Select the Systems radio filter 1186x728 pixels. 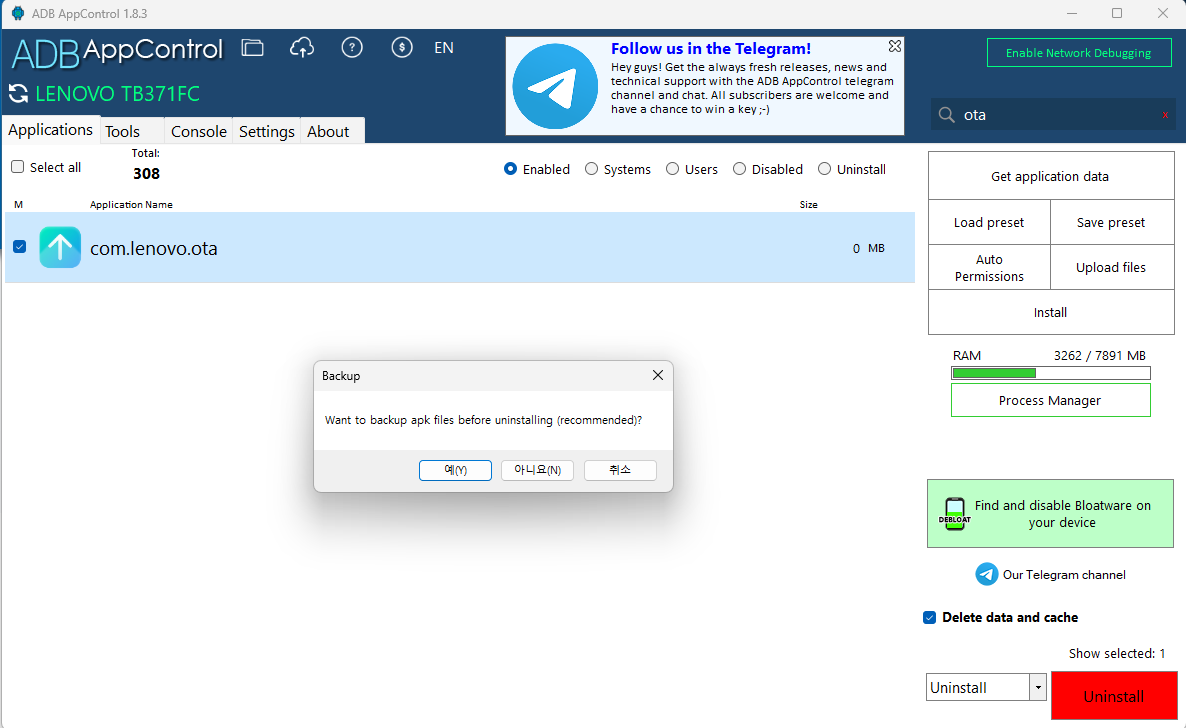(x=591, y=169)
